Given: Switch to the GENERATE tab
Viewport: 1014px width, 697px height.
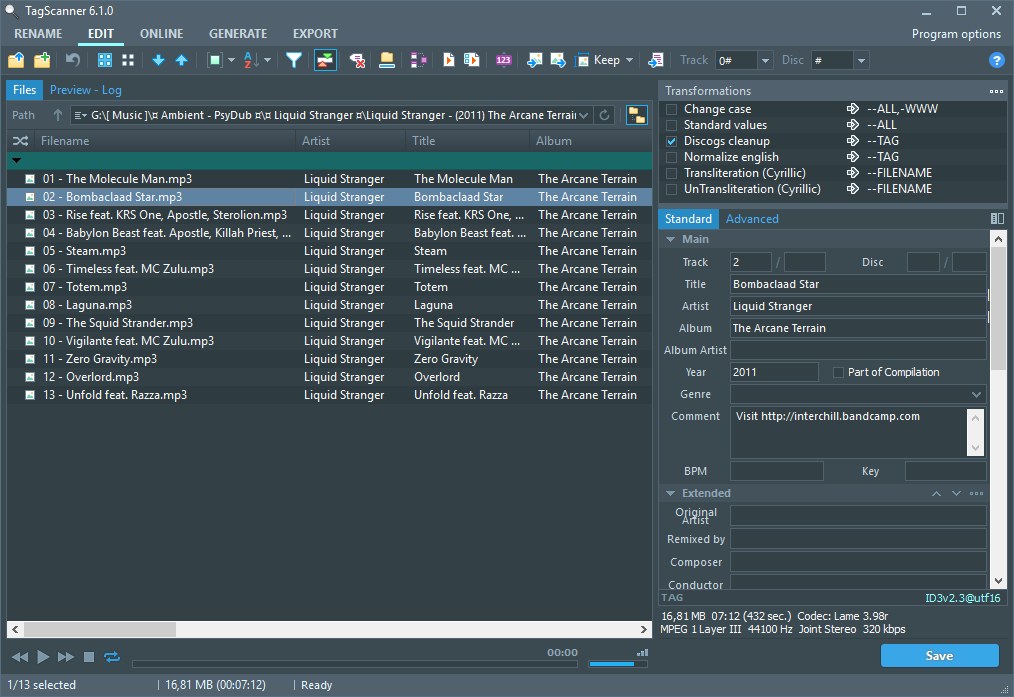Looking at the screenshot, I should pos(237,34).
